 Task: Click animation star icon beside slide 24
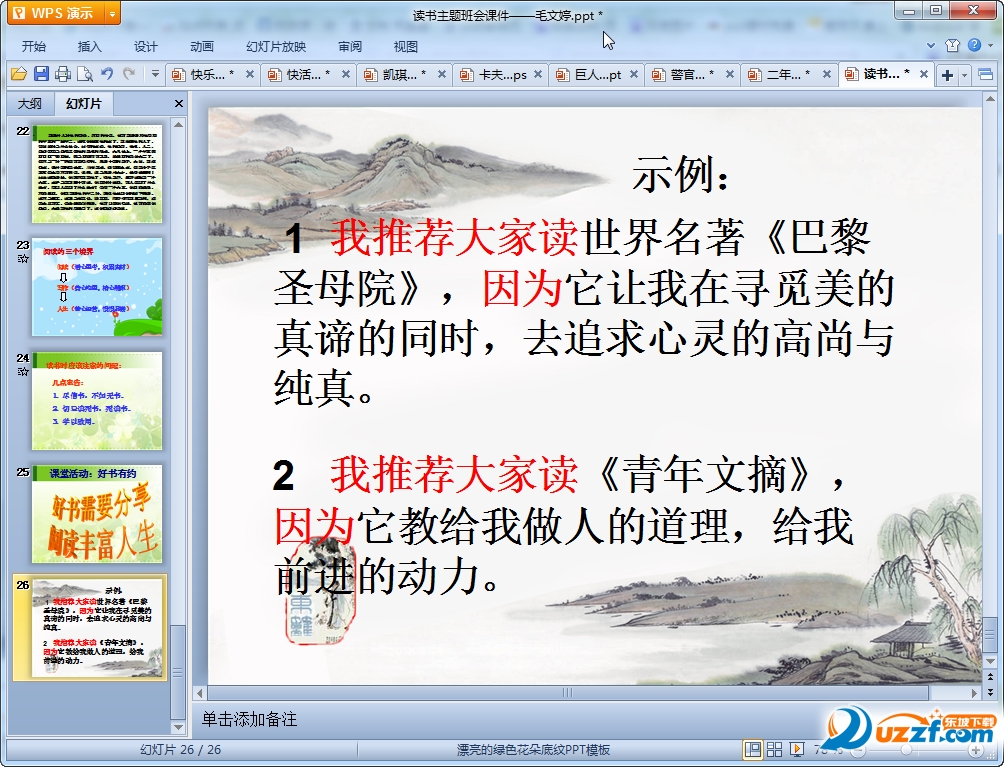[24, 371]
